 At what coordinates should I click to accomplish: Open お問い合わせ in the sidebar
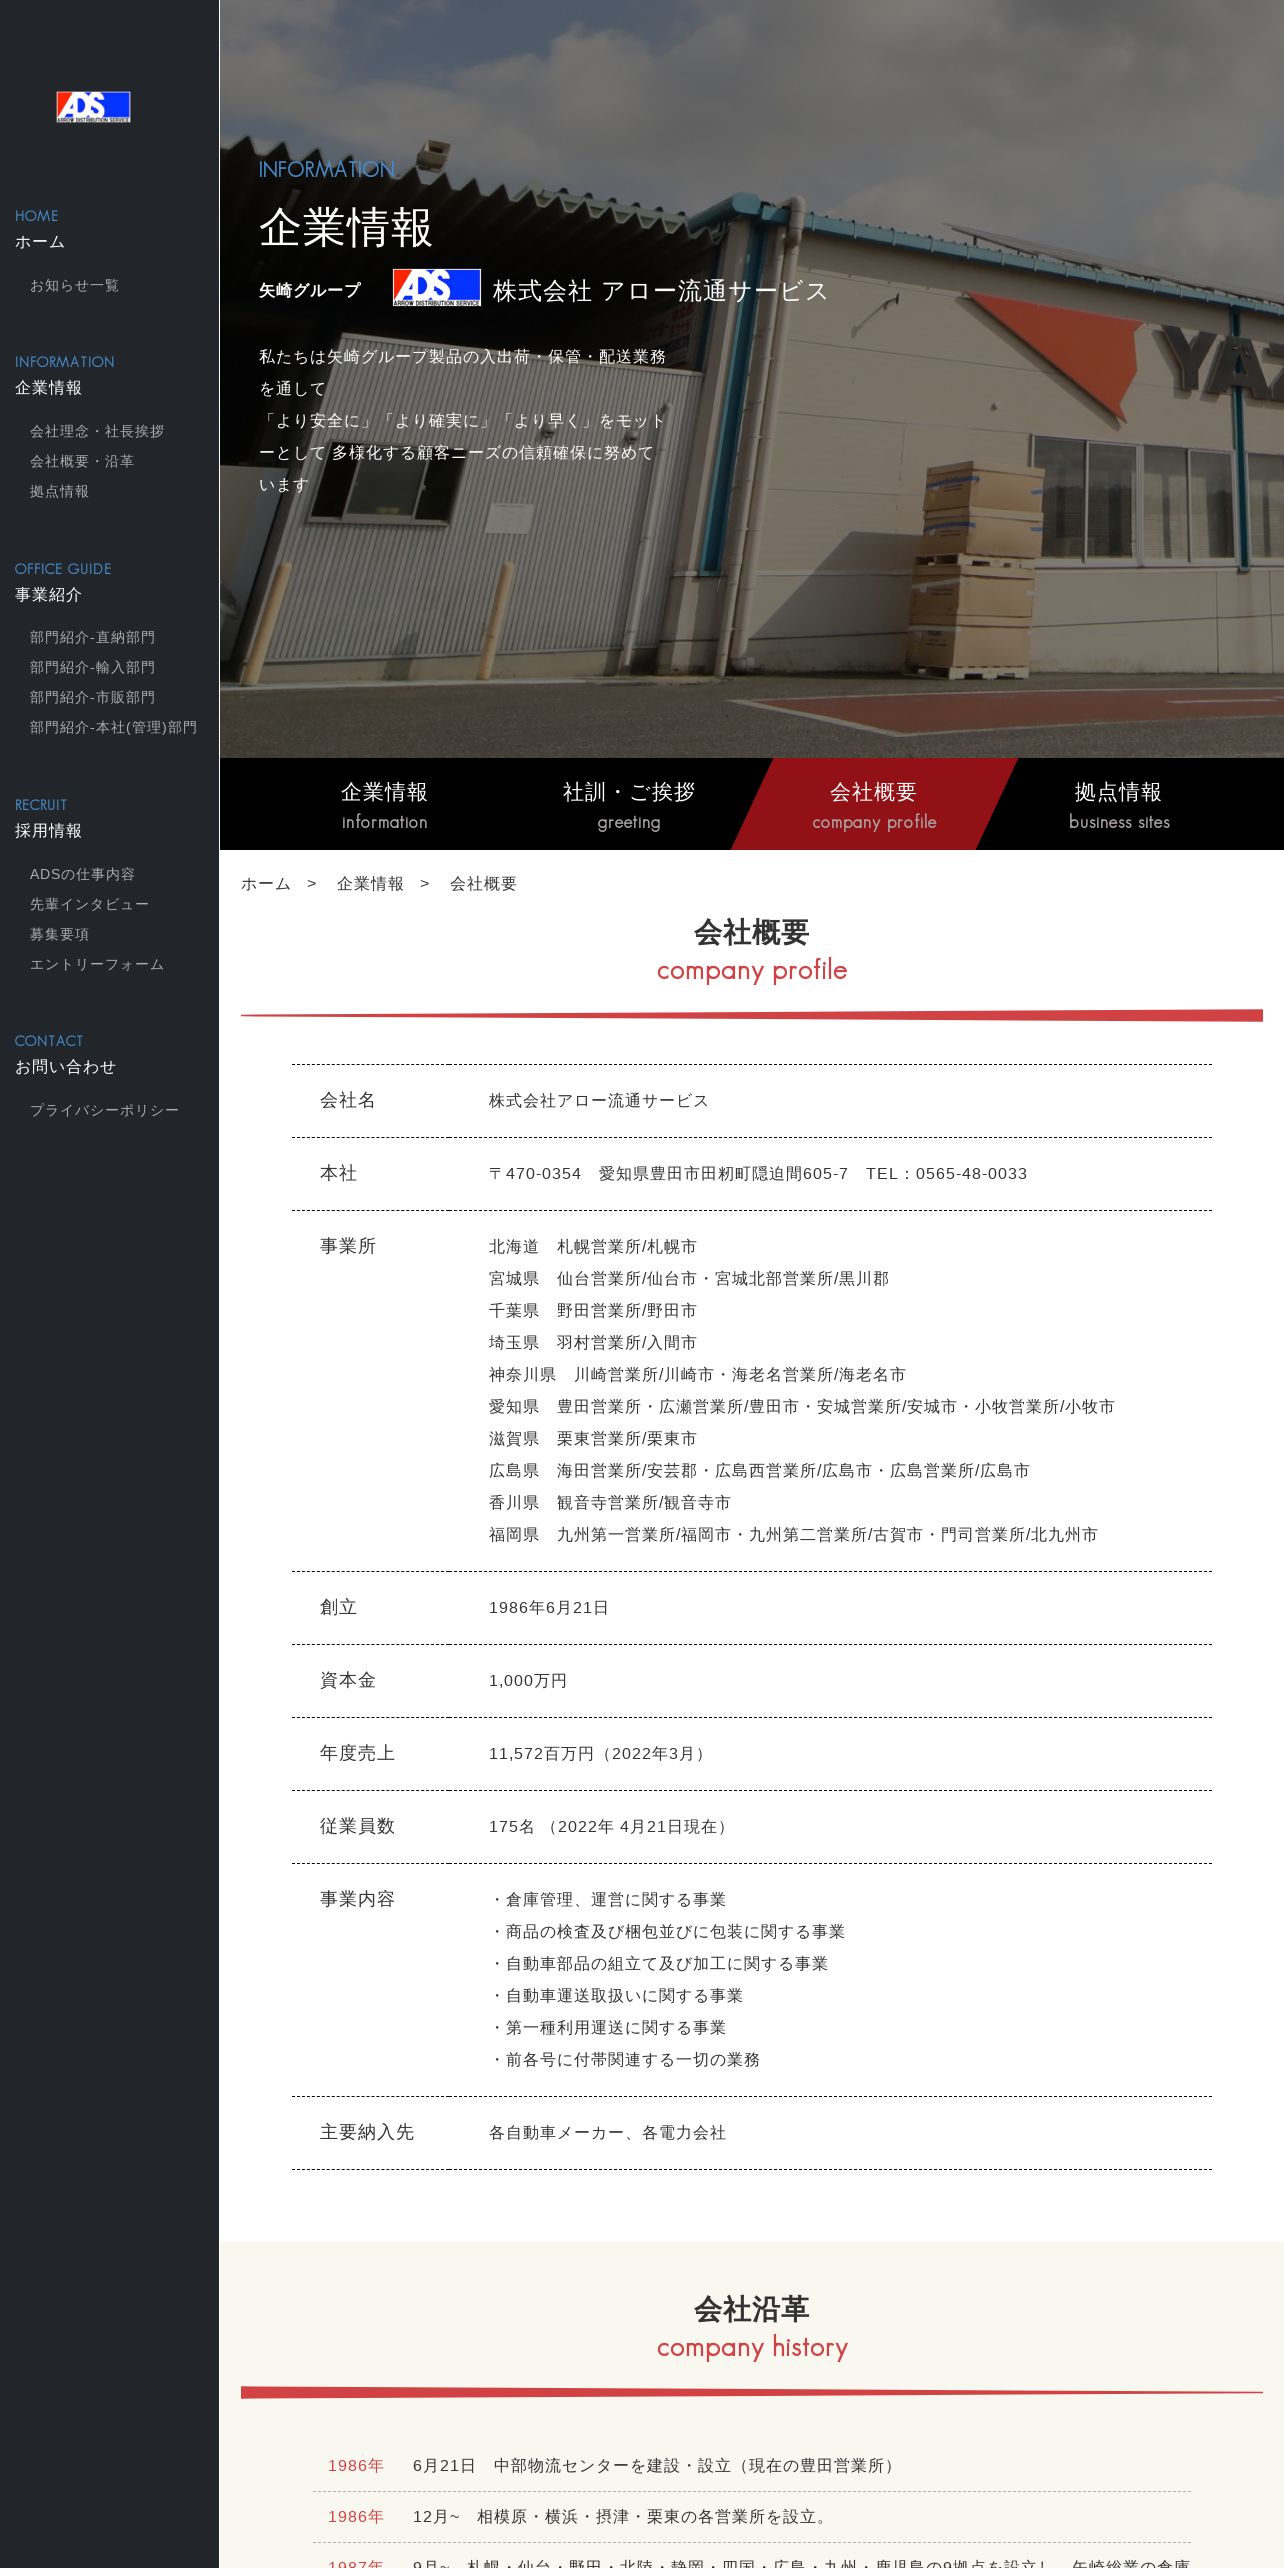65,1067
